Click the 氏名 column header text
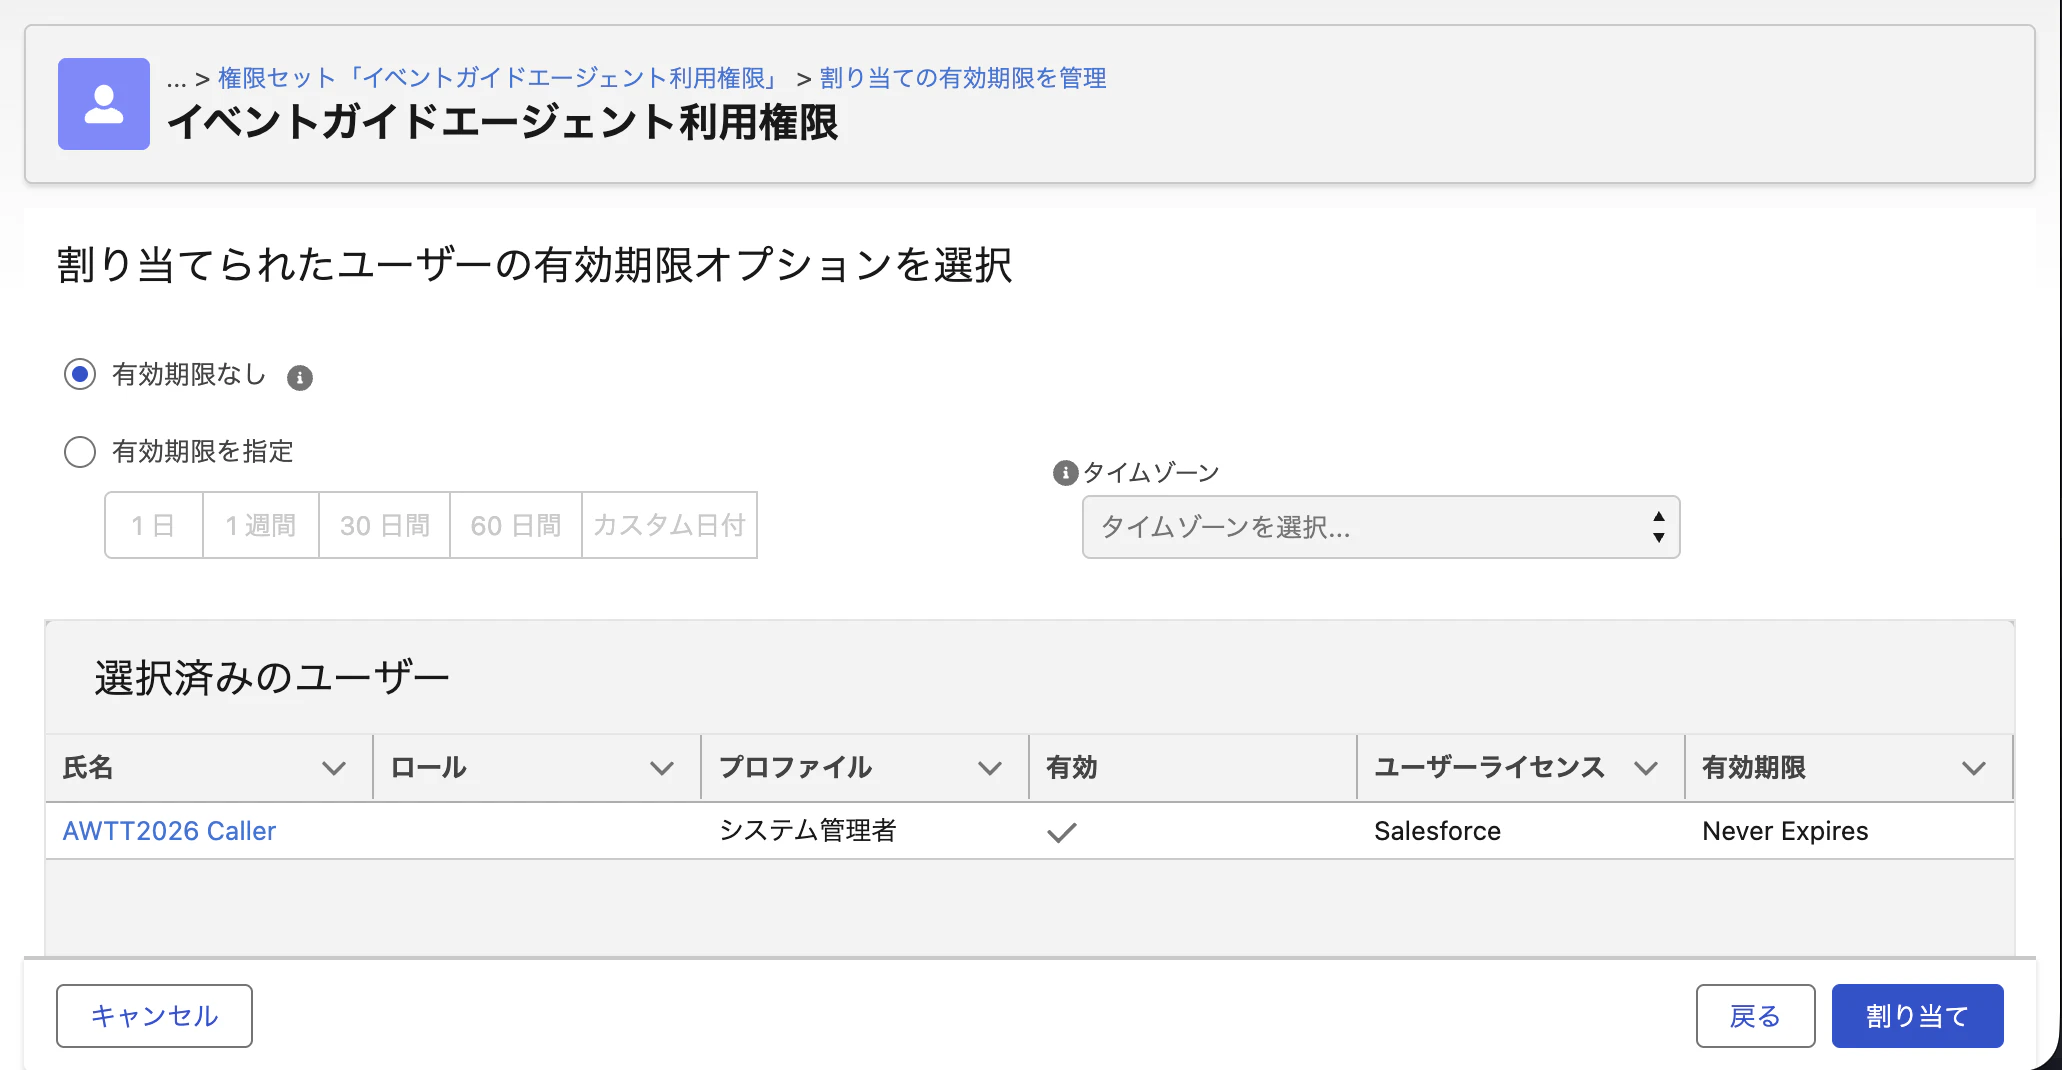The height and width of the screenshot is (1070, 2062). click(88, 767)
